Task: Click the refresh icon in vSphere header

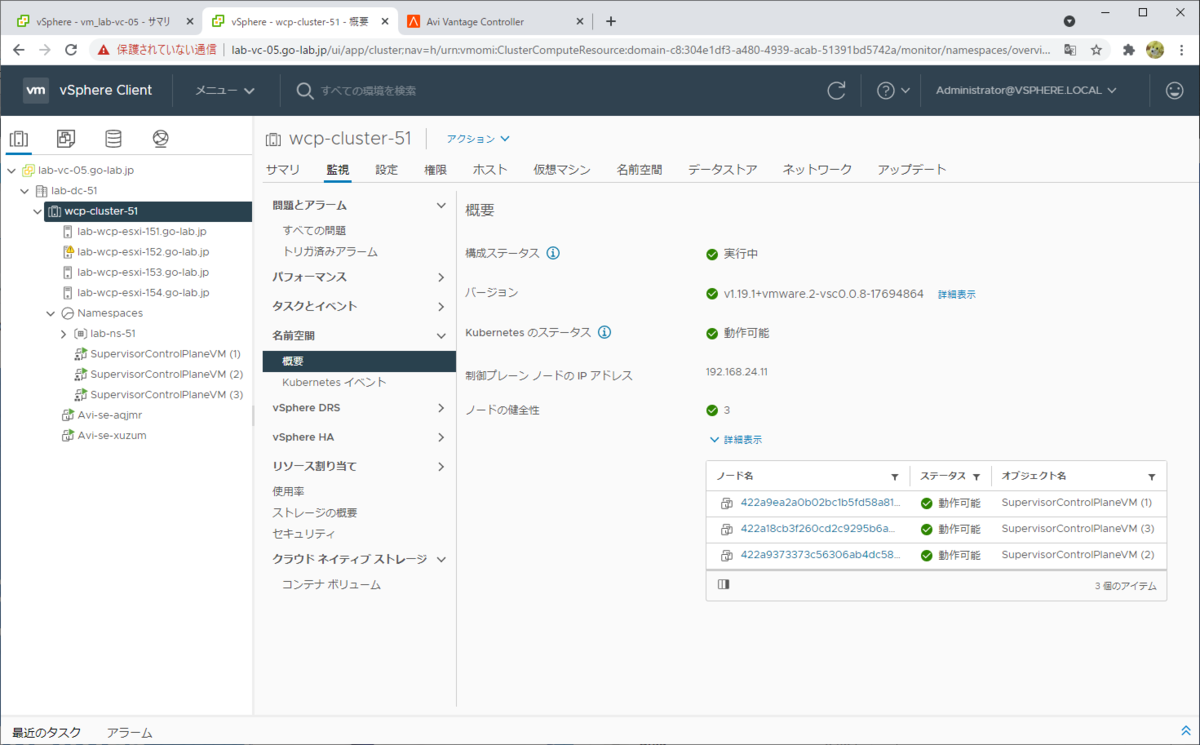Action: (x=836, y=90)
